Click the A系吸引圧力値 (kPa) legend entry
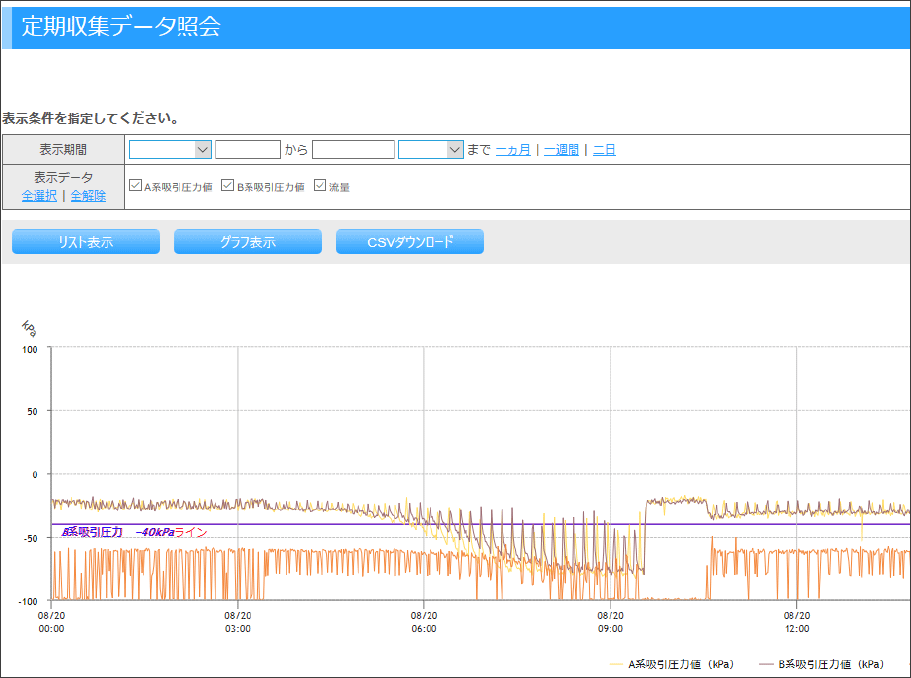 point(672,664)
